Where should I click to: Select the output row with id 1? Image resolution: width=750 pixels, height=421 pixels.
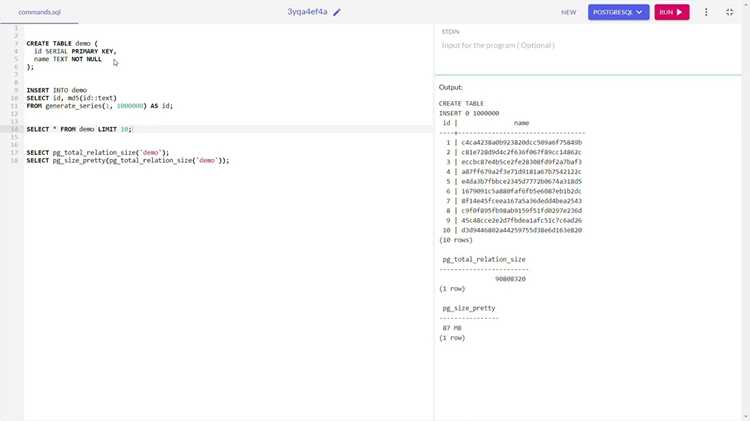coord(512,143)
